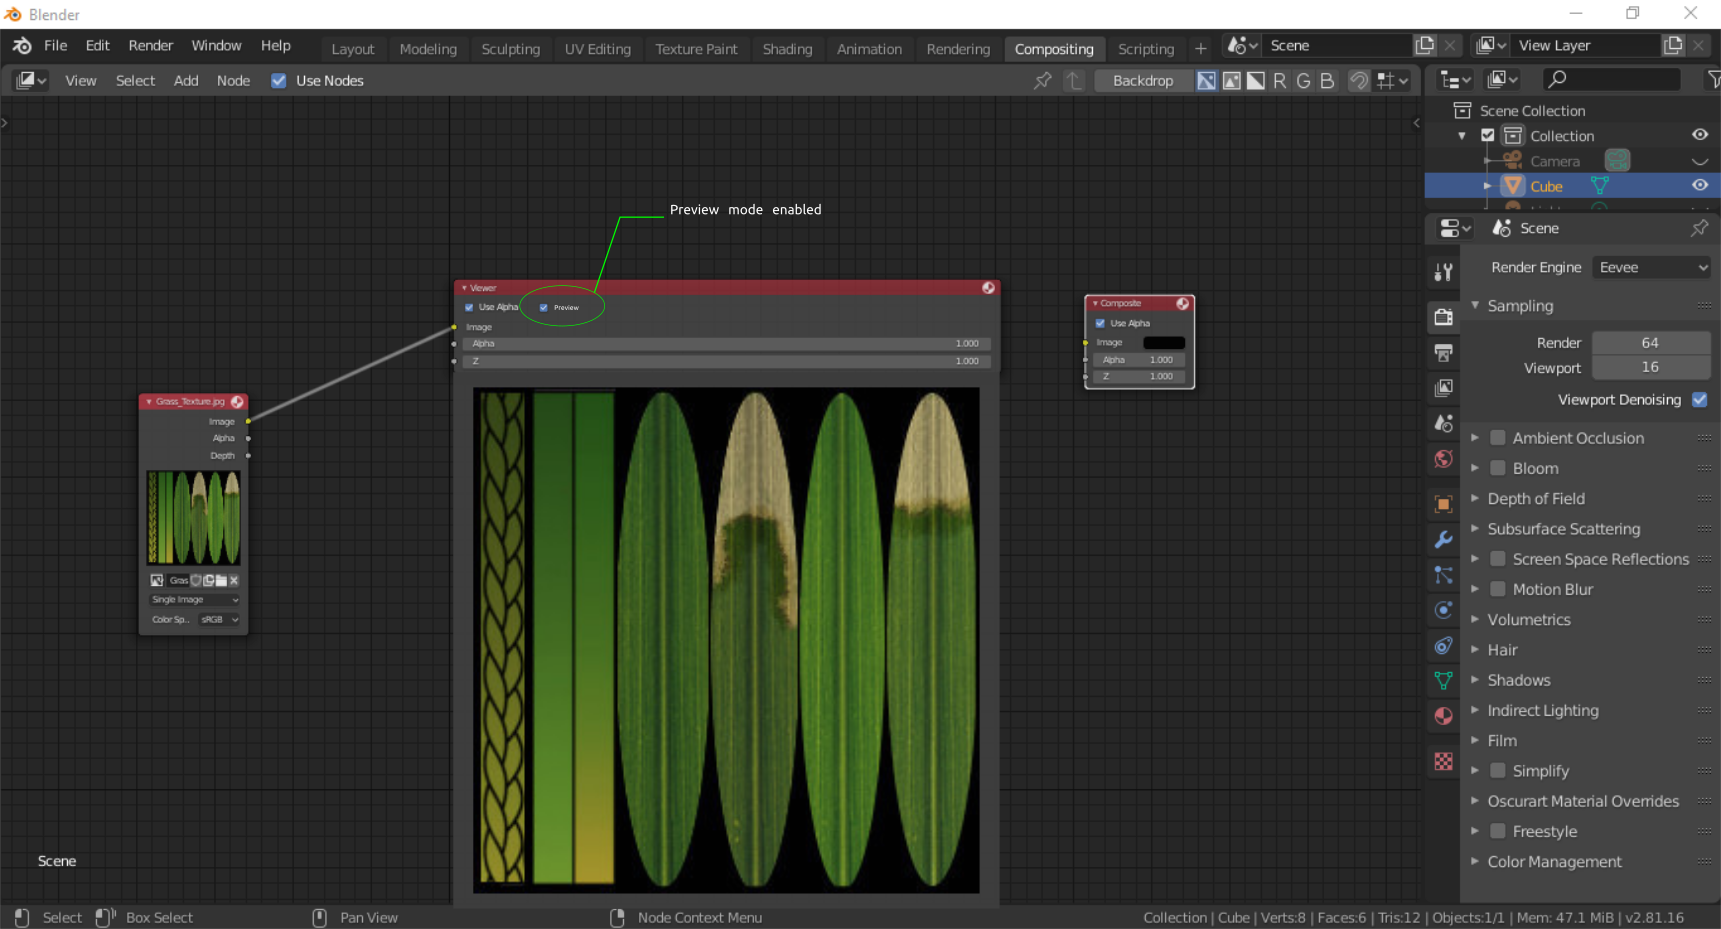Open the Render menu
Viewport: 1721px width, 929px height.
[151, 45]
